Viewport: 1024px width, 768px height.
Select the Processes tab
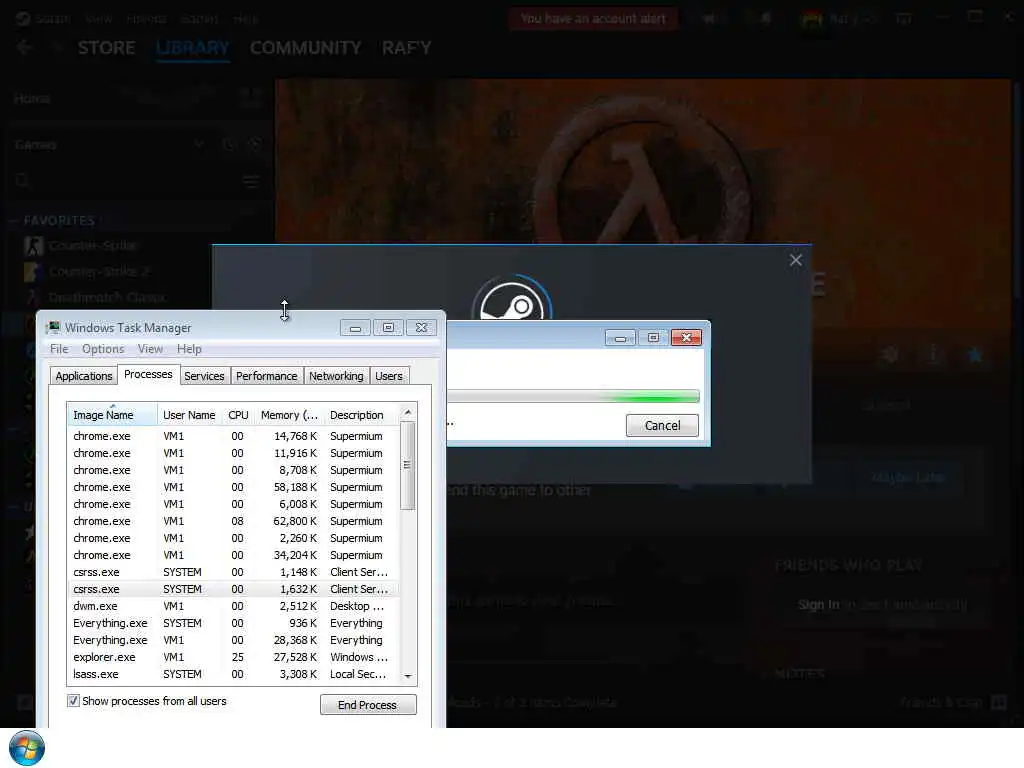tap(148, 374)
